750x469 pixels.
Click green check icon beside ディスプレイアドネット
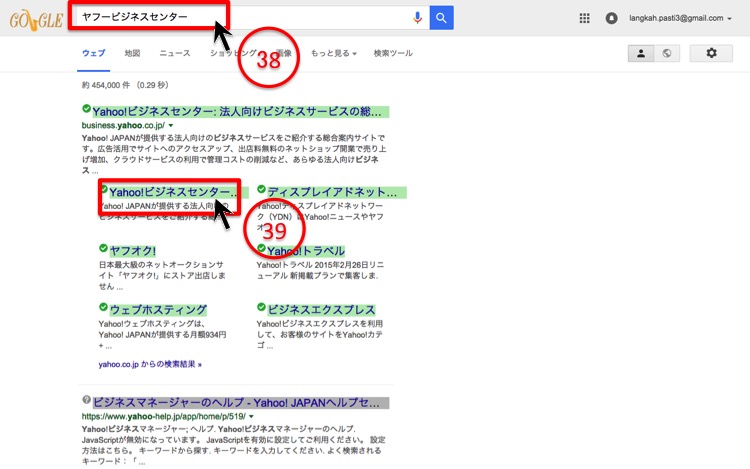point(261,189)
